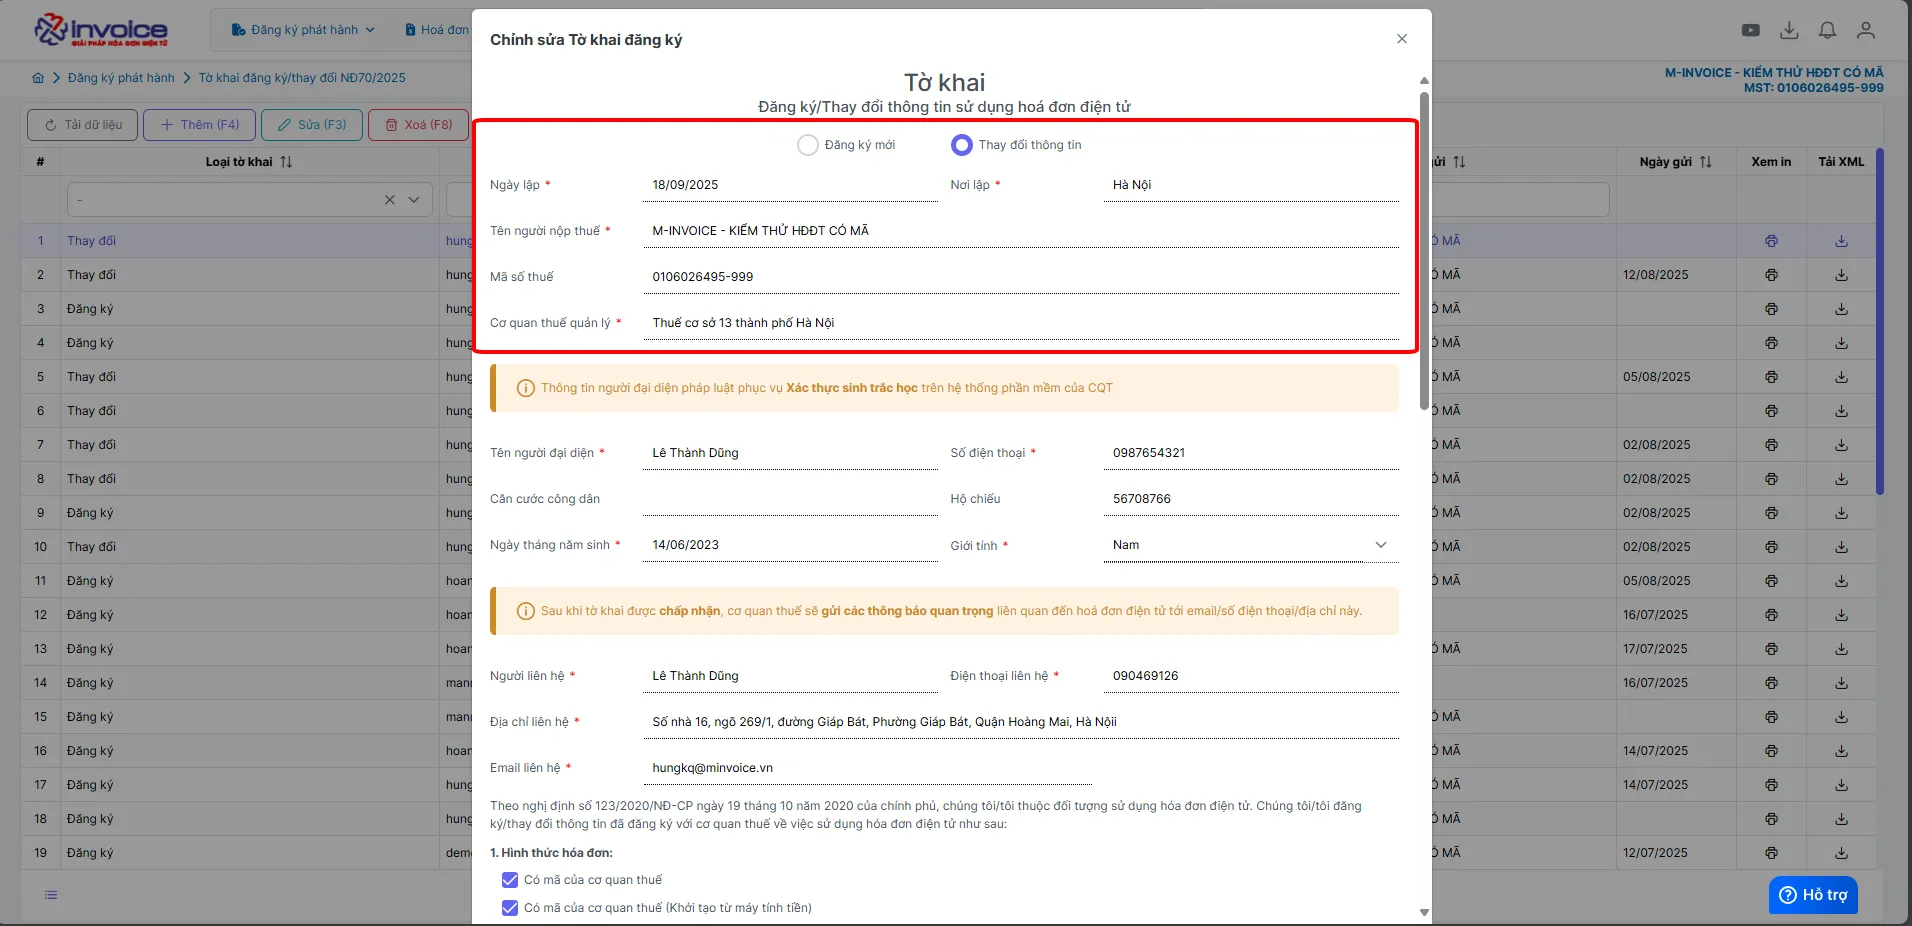Open the Hỗ trợ support button
Screen dimensions: 1912x926
pyautogui.click(x=1814, y=895)
